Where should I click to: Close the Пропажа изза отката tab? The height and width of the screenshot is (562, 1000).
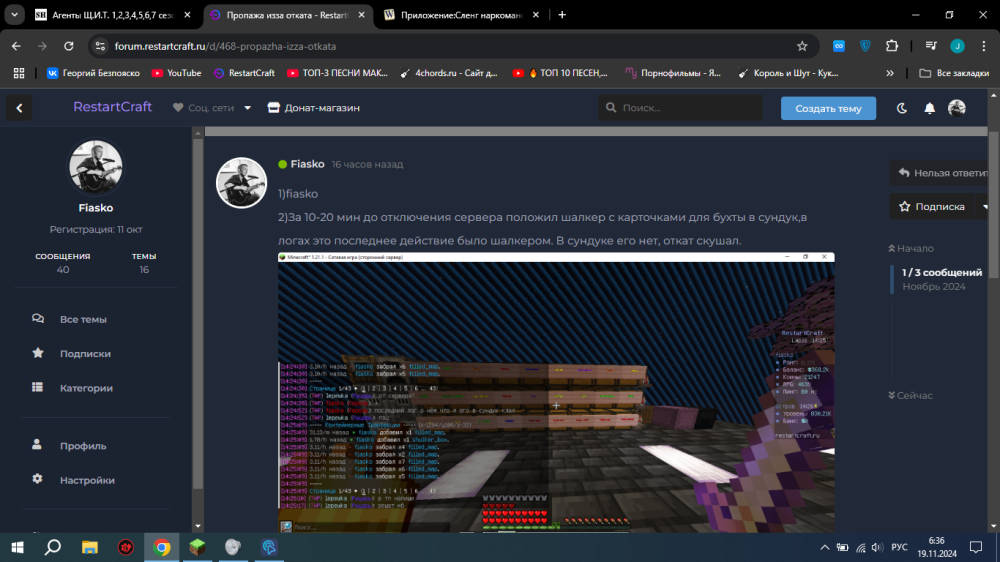coord(362,15)
